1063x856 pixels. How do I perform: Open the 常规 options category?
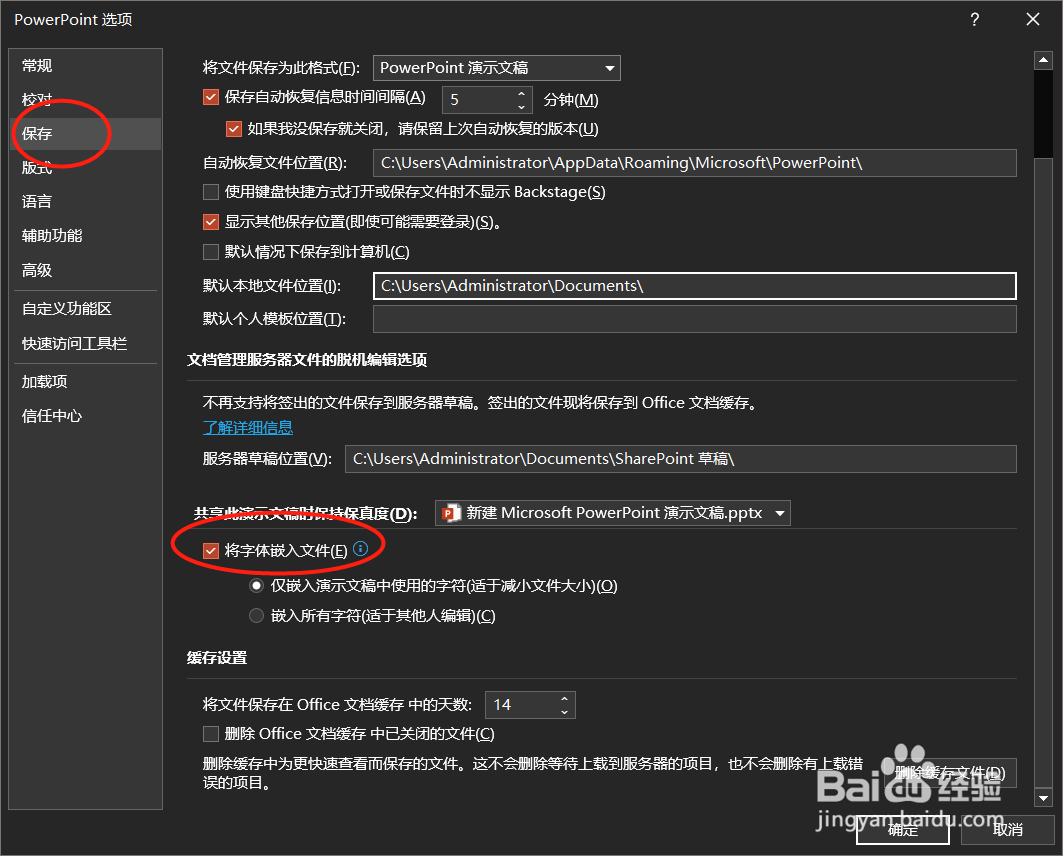pos(85,66)
